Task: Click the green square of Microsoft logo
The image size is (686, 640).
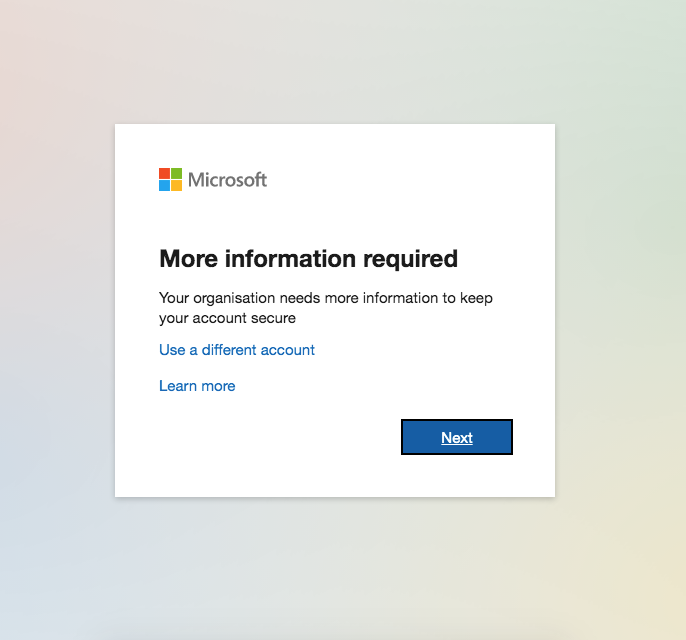Action: pos(176,174)
